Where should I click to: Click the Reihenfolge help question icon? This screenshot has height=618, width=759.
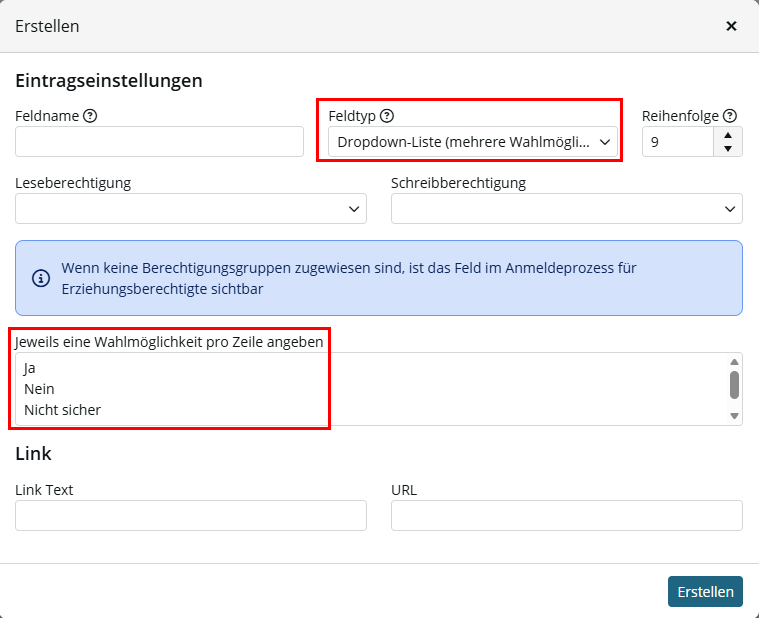[729, 116]
